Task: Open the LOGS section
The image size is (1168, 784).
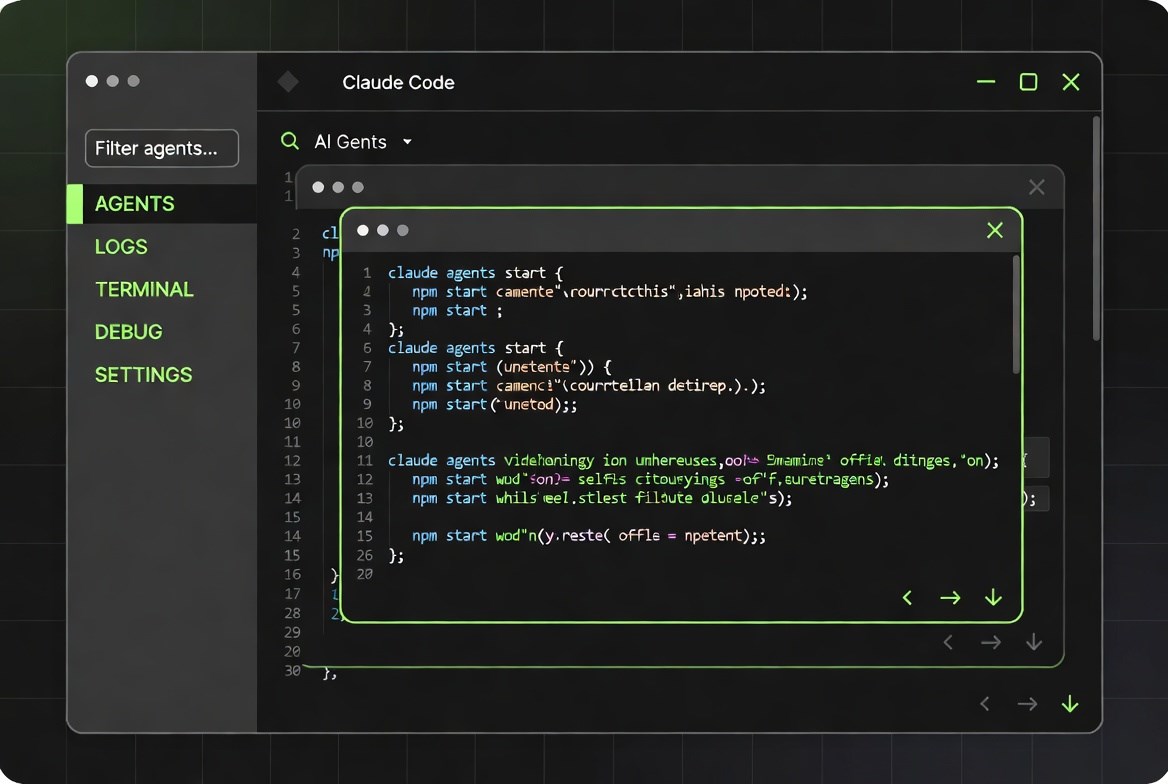Action: pos(121,247)
